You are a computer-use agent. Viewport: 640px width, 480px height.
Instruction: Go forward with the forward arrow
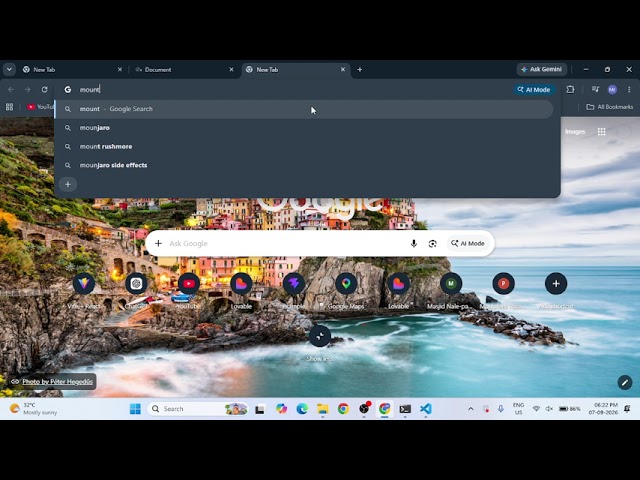(27, 89)
